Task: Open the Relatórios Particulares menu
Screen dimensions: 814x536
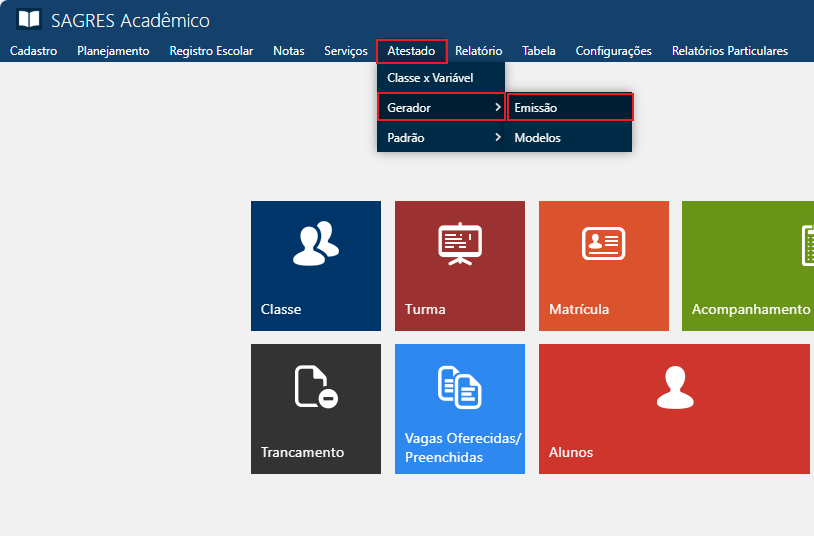Action: pyautogui.click(x=729, y=51)
